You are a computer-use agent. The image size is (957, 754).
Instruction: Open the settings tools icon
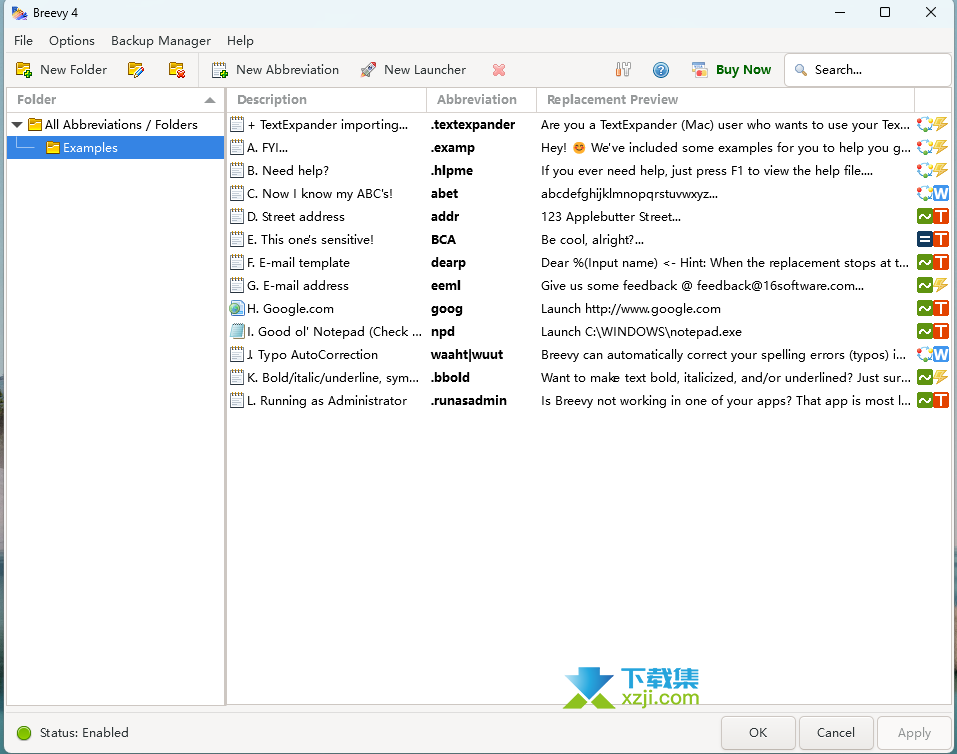(623, 70)
